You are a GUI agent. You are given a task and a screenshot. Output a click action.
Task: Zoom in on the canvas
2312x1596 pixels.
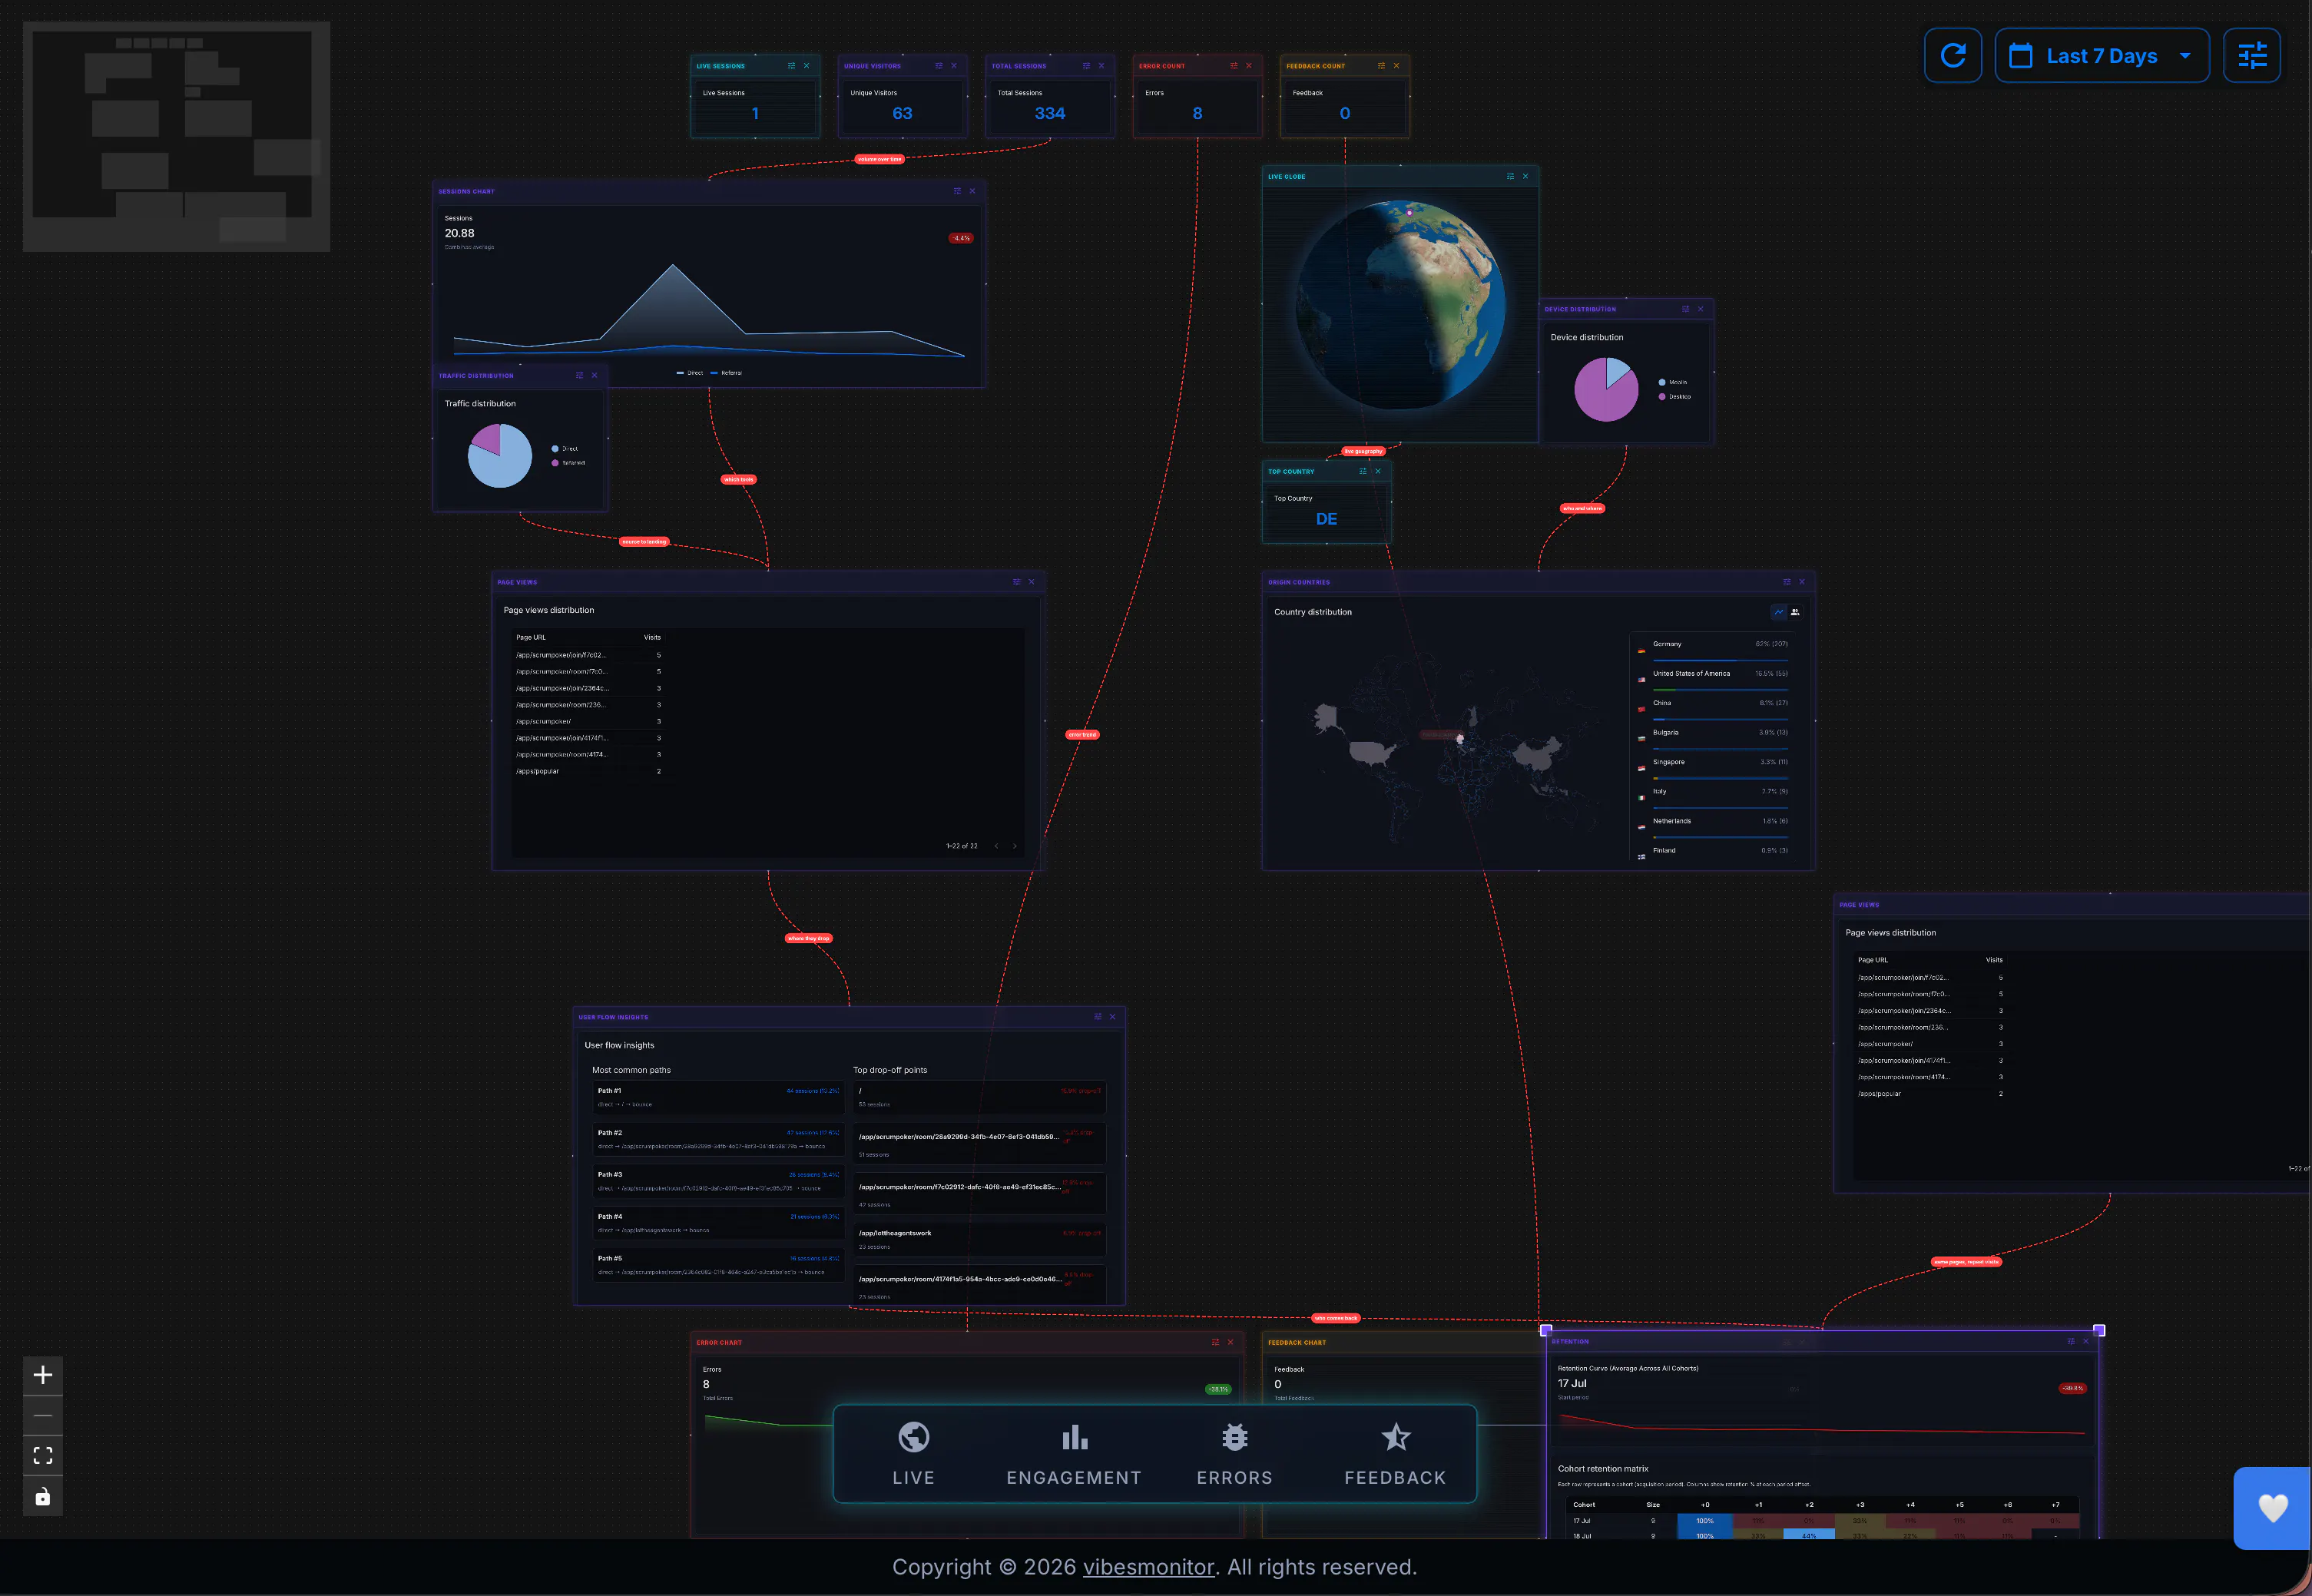pyautogui.click(x=43, y=1375)
